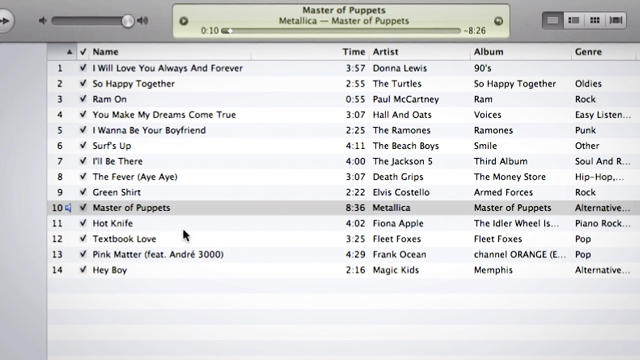Click the round arrow icon left of song title
The width and height of the screenshot is (640, 360).
pos(184,21)
